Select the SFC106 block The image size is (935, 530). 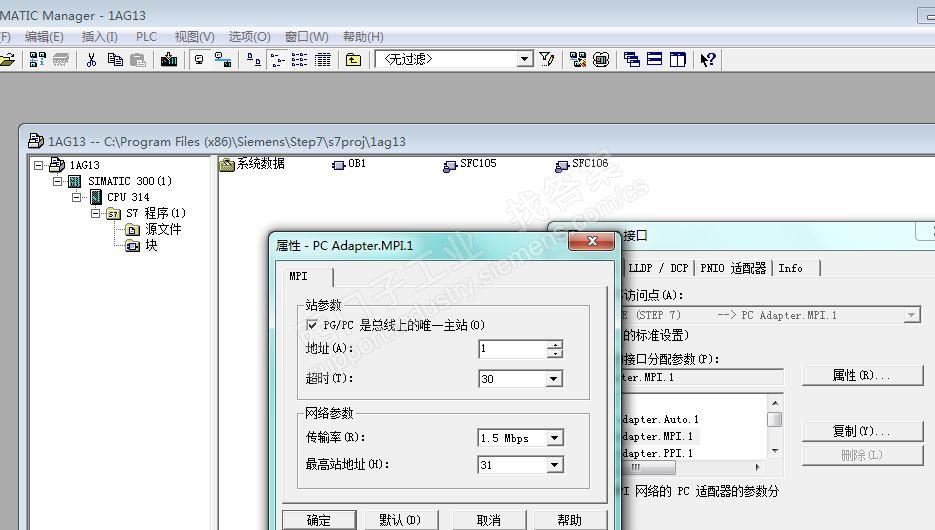point(582,164)
